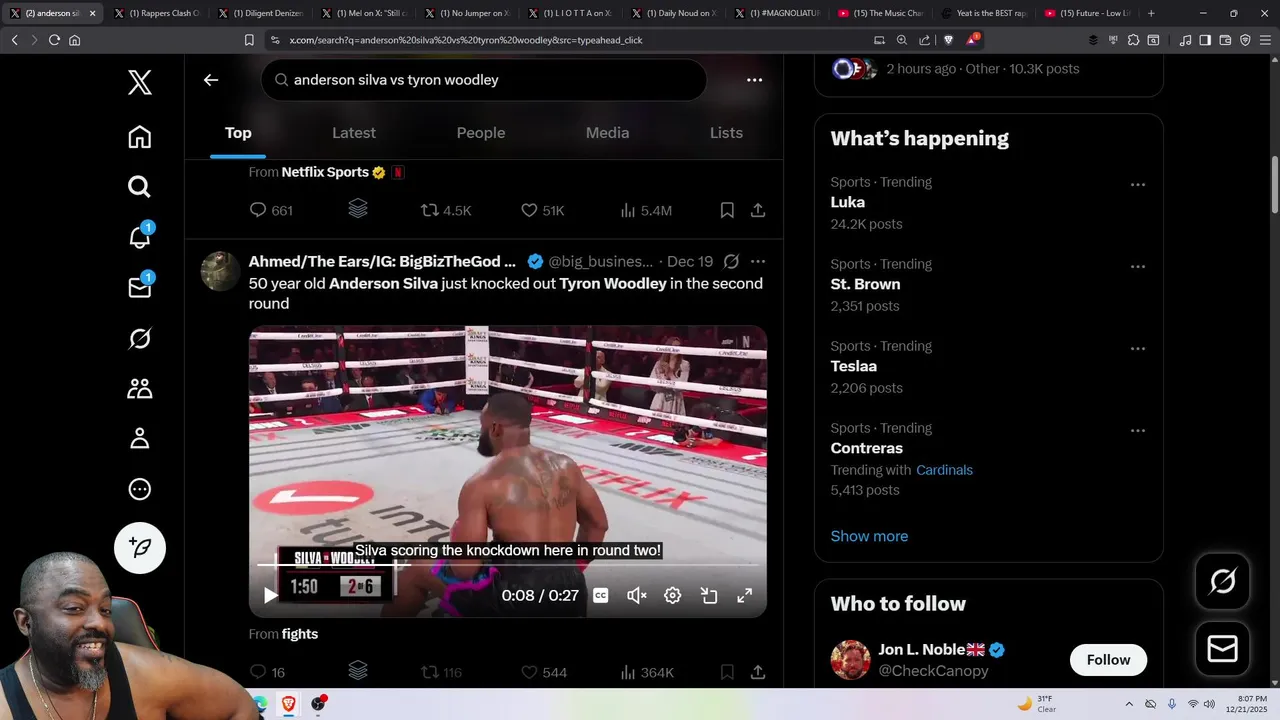The image size is (1280, 720).
Task: Open Brave Wallet icon
Action: coord(1225,40)
